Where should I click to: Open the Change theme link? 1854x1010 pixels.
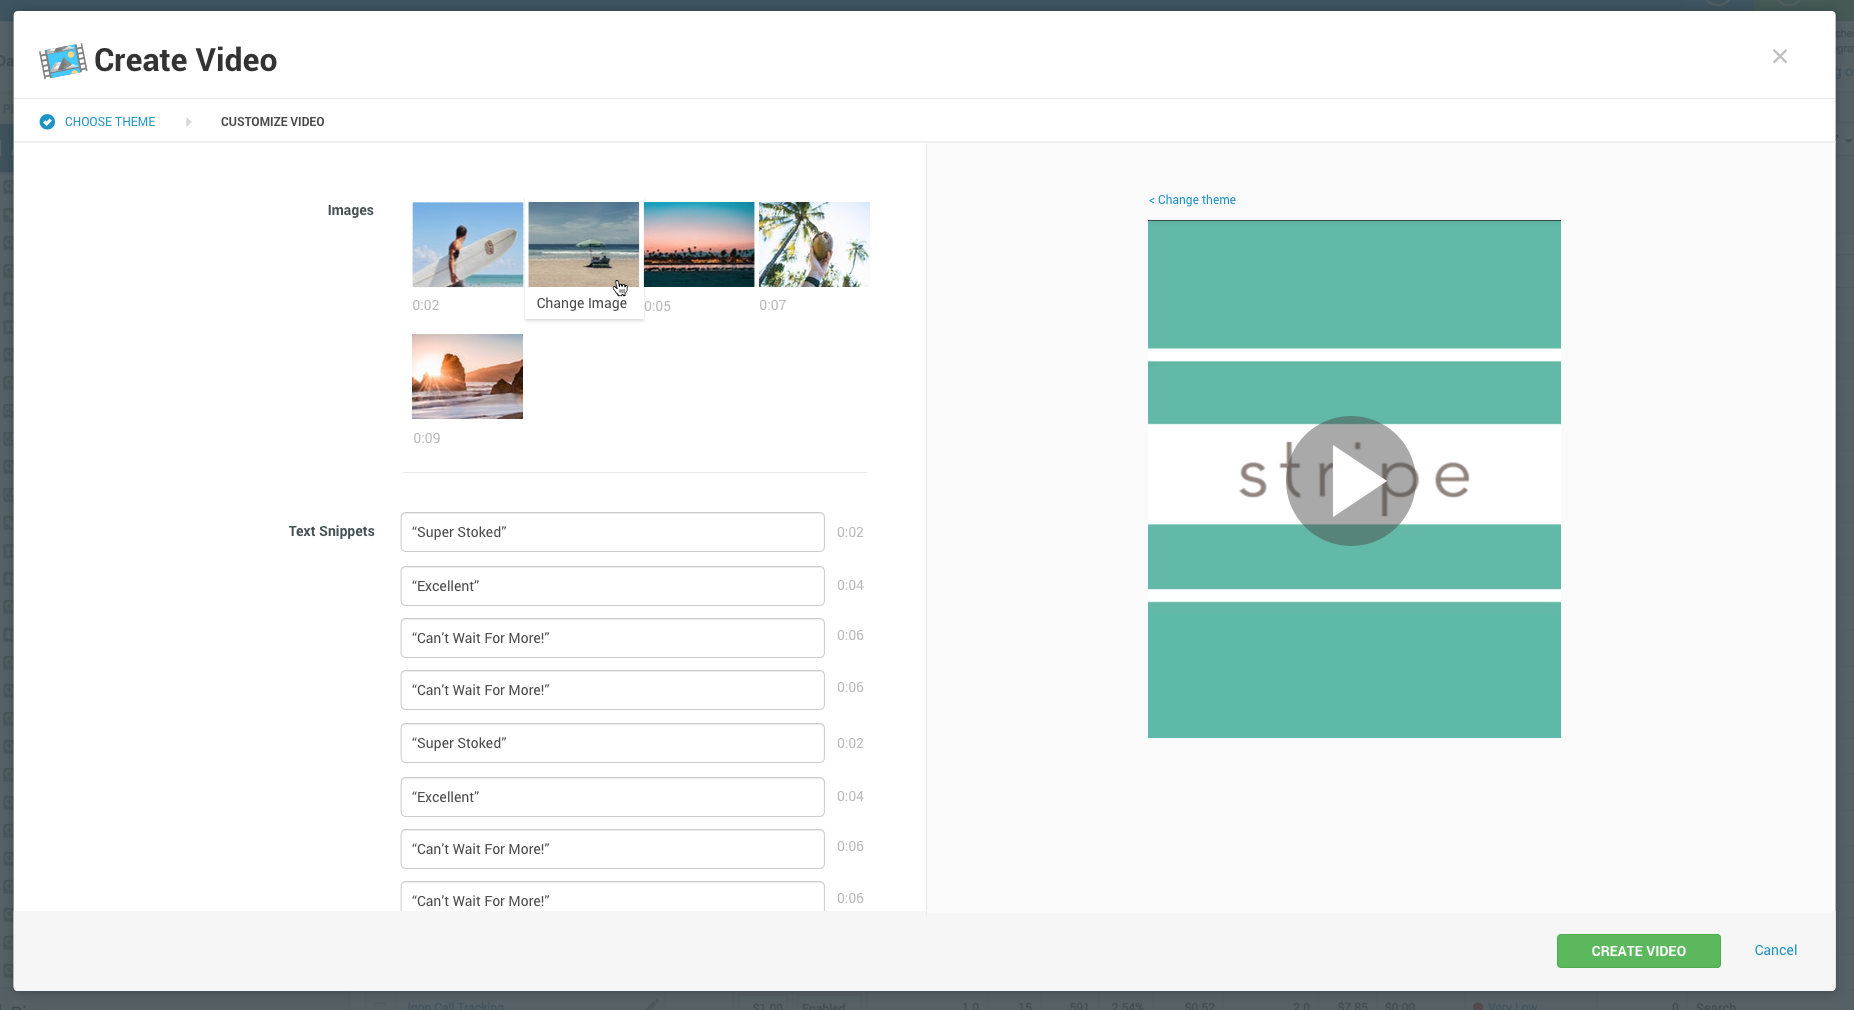pyautogui.click(x=1192, y=200)
